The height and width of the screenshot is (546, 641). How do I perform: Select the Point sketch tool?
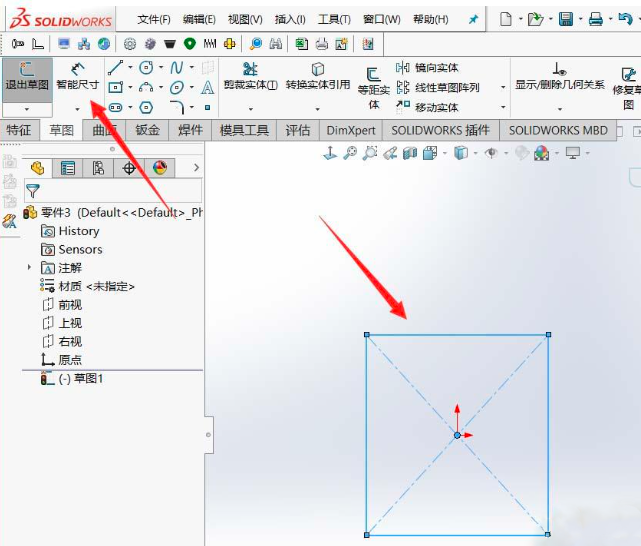click(207, 107)
